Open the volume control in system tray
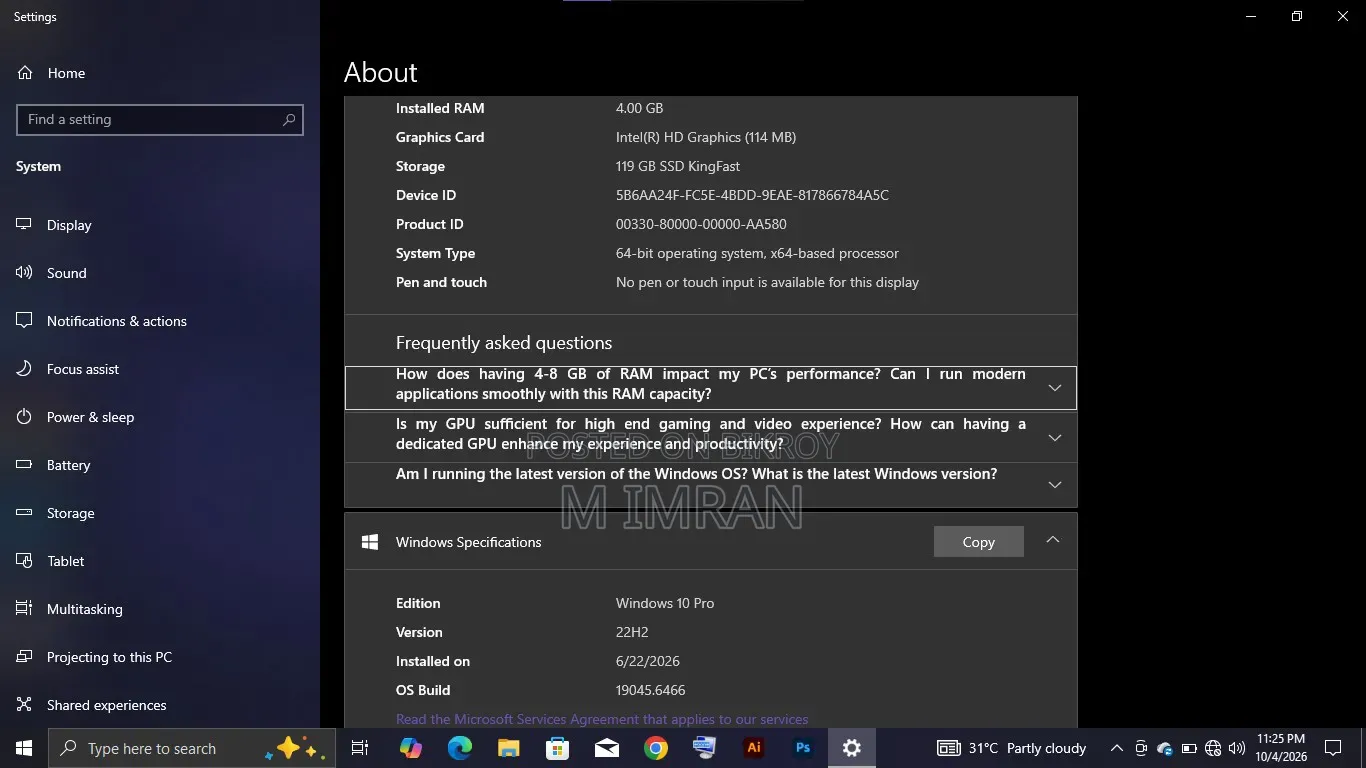 (1237, 748)
